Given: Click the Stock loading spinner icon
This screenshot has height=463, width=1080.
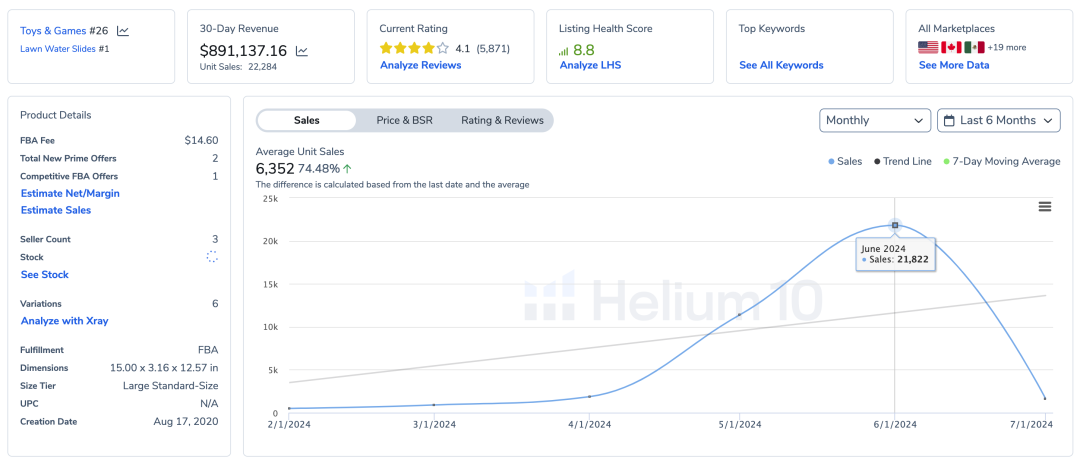Looking at the screenshot, I should coord(212,257).
